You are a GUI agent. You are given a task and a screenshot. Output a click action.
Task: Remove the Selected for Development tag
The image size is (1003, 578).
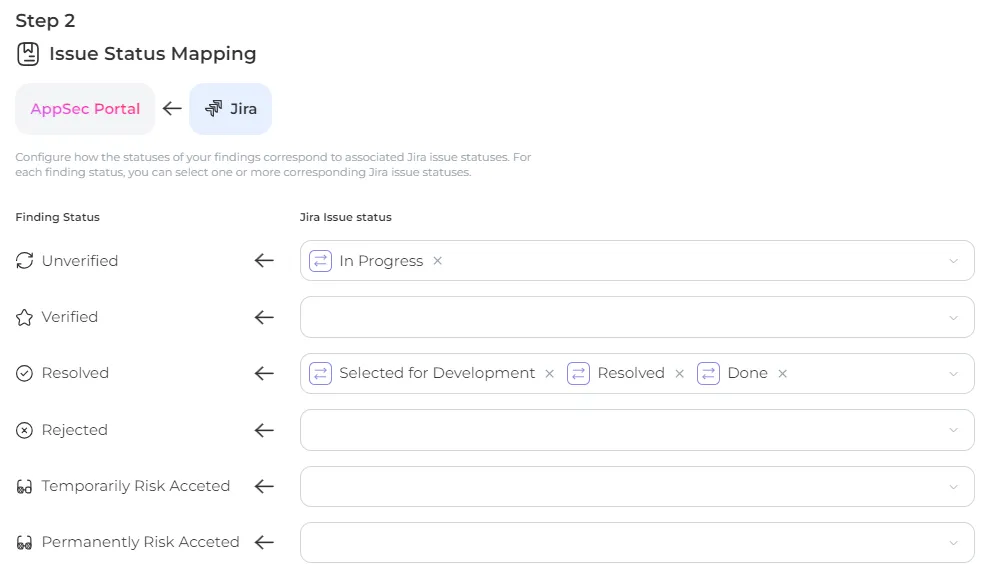(x=549, y=374)
